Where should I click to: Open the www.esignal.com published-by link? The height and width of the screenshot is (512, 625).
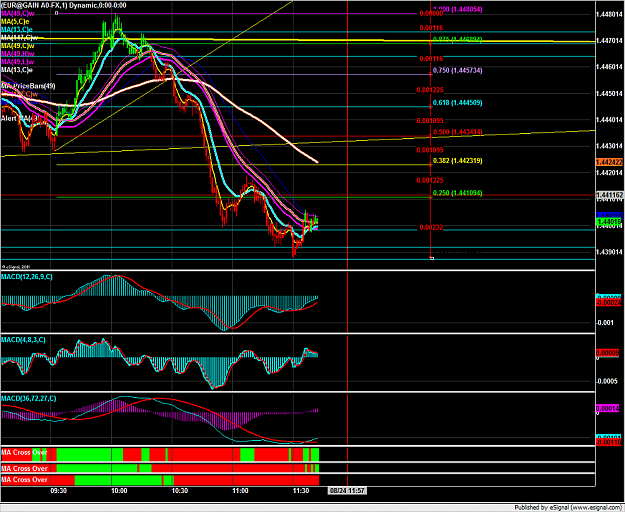(x=597, y=508)
